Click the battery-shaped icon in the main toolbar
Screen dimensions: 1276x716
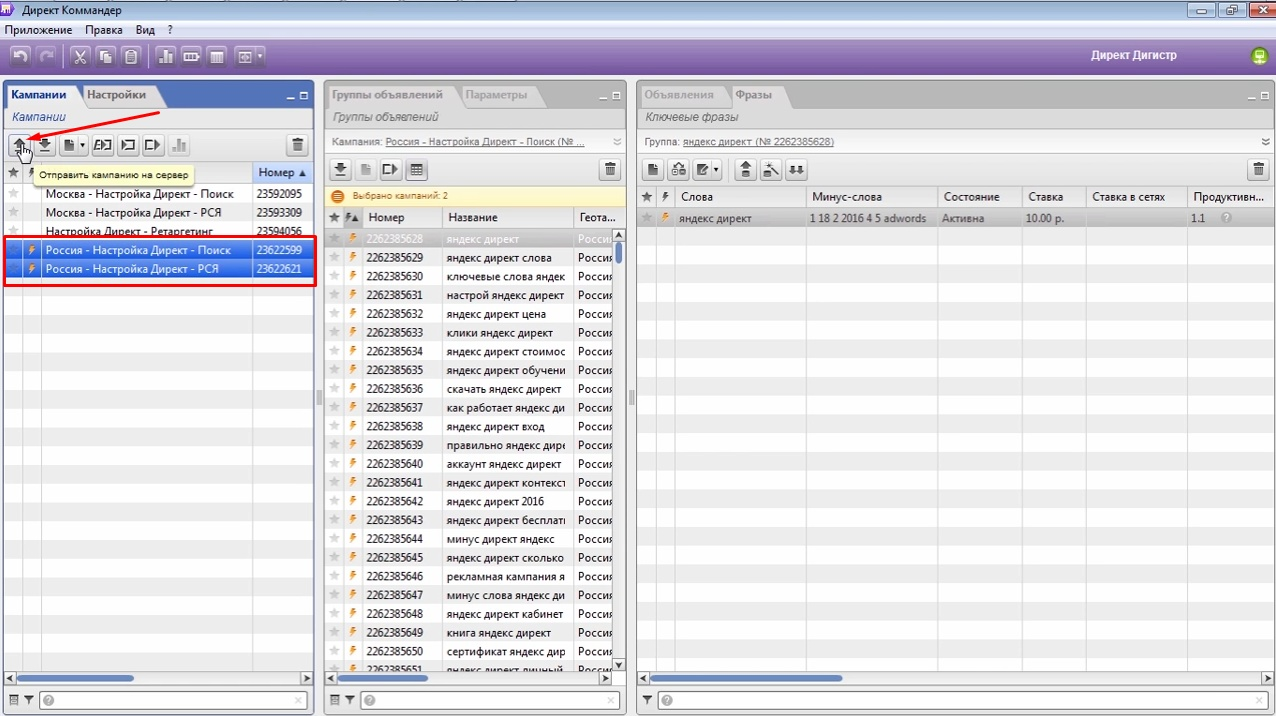[x=191, y=56]
